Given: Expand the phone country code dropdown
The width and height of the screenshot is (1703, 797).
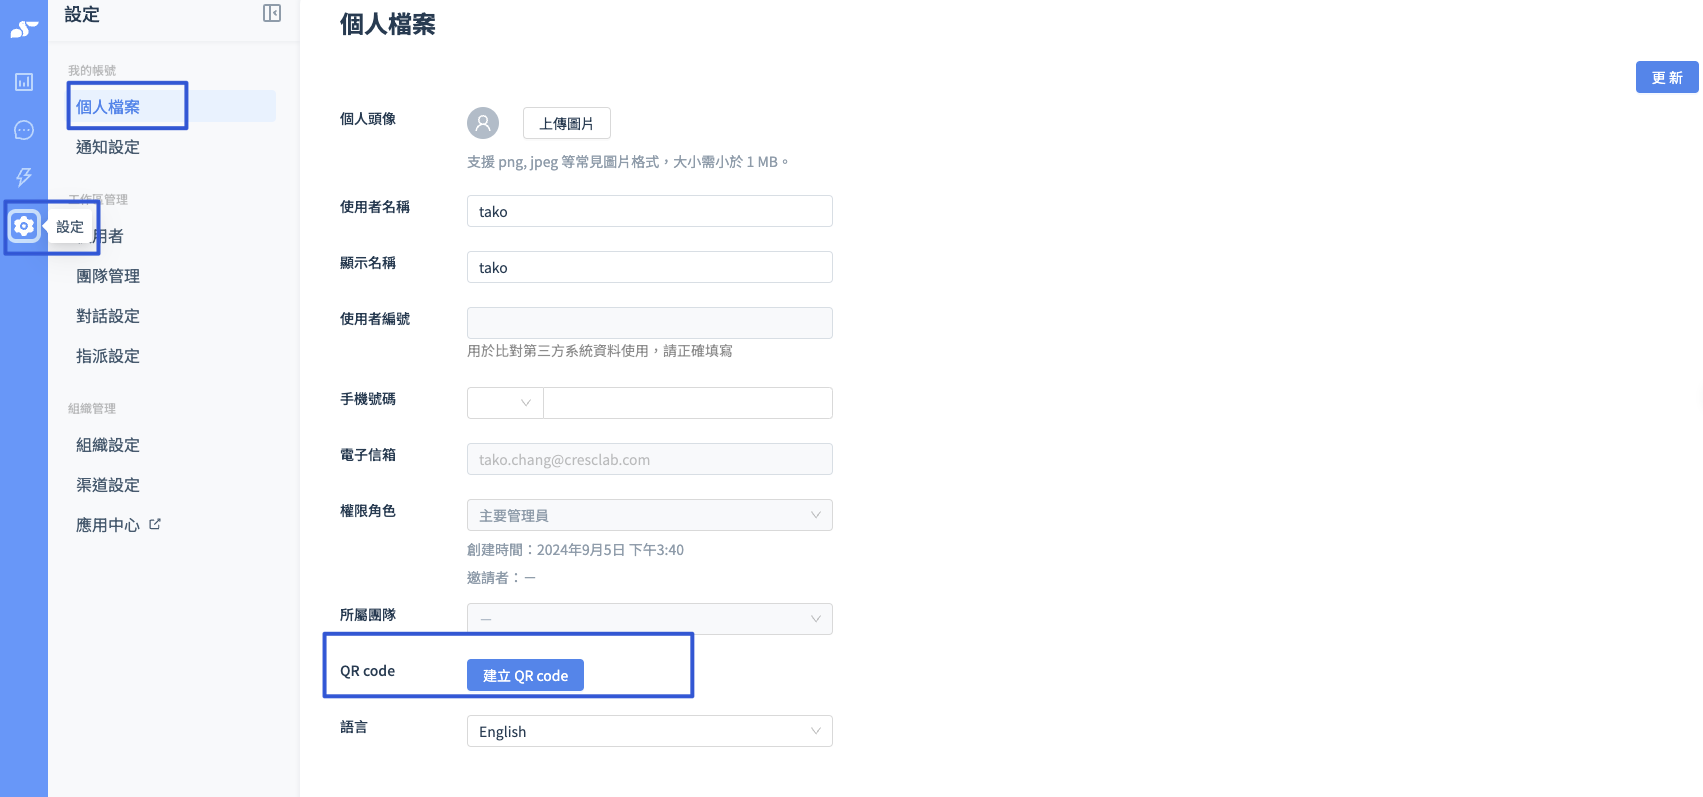Looking at the screenshot, I should tap(505, 403).
